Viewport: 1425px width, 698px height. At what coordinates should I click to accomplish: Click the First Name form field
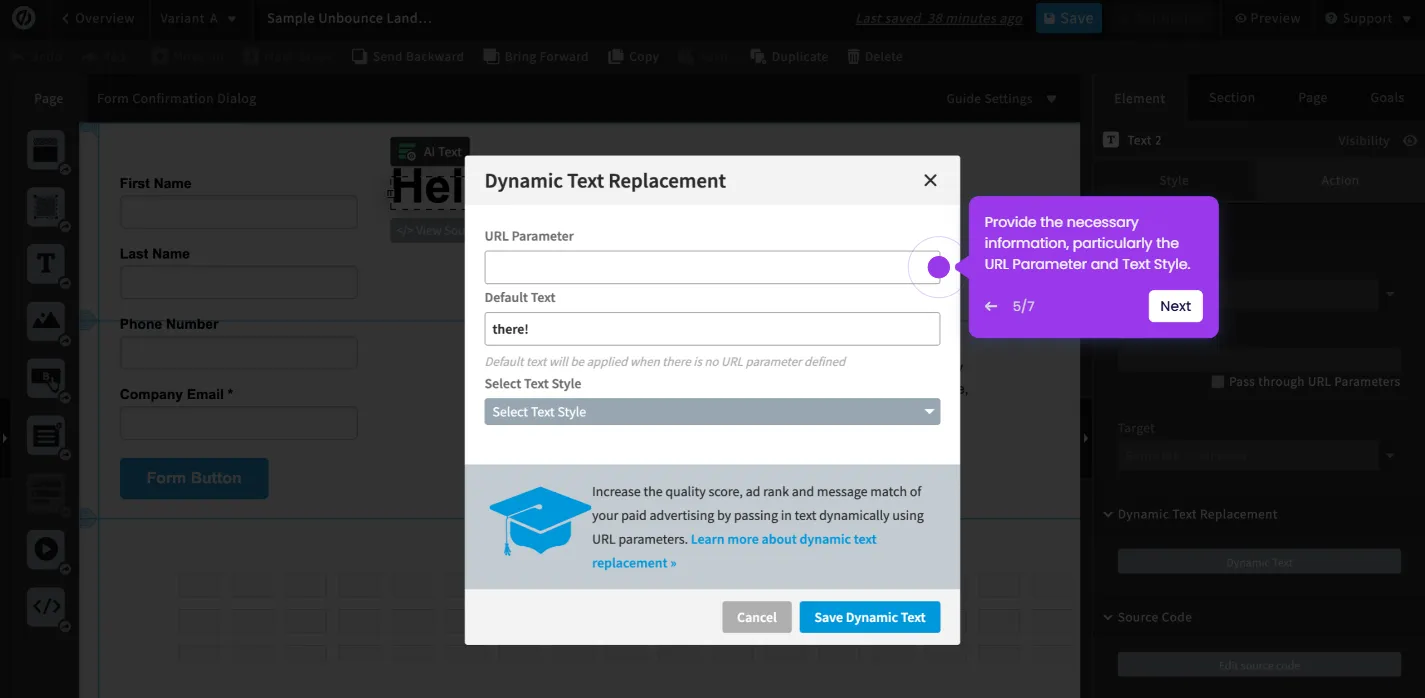coord(238,212)
